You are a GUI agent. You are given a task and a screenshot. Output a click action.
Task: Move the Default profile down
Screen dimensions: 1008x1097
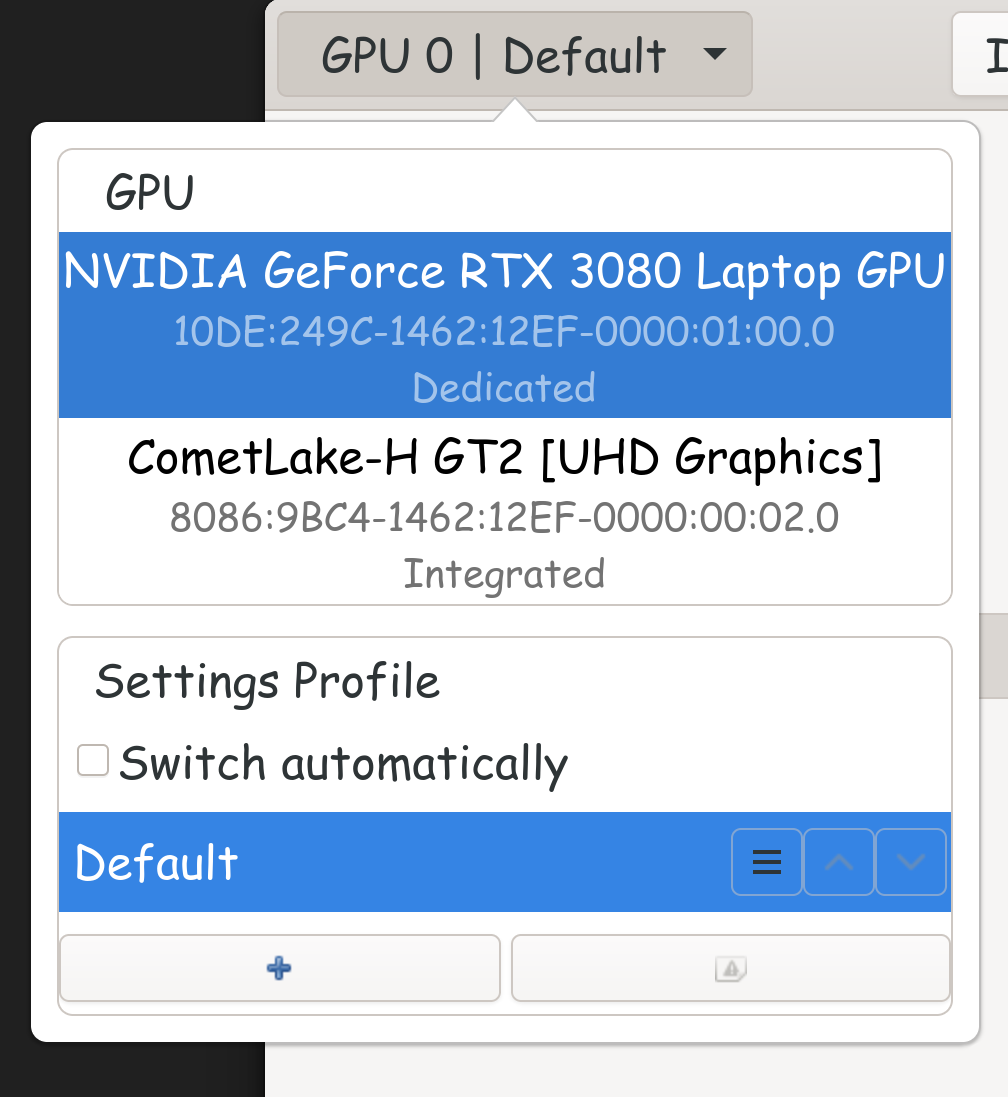911,862
